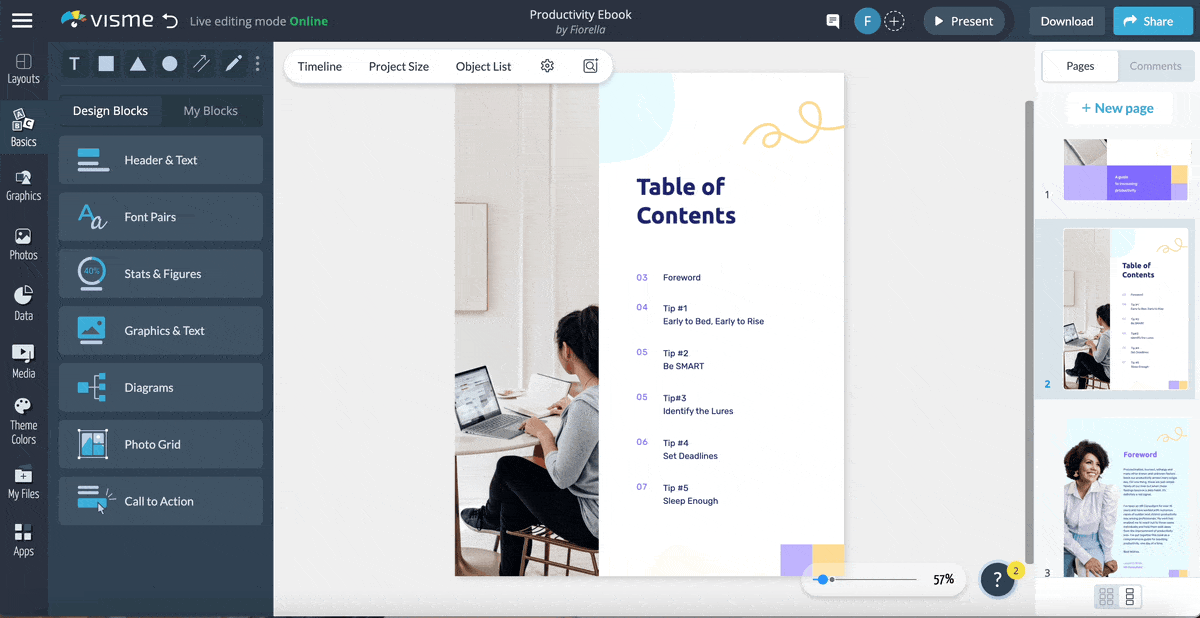Image resolution: width=1200 pixels, height=618 pixels.
Task: Switch to the Comments tab in right panel
Action: pyautogui.click(x=1155, y=66)
